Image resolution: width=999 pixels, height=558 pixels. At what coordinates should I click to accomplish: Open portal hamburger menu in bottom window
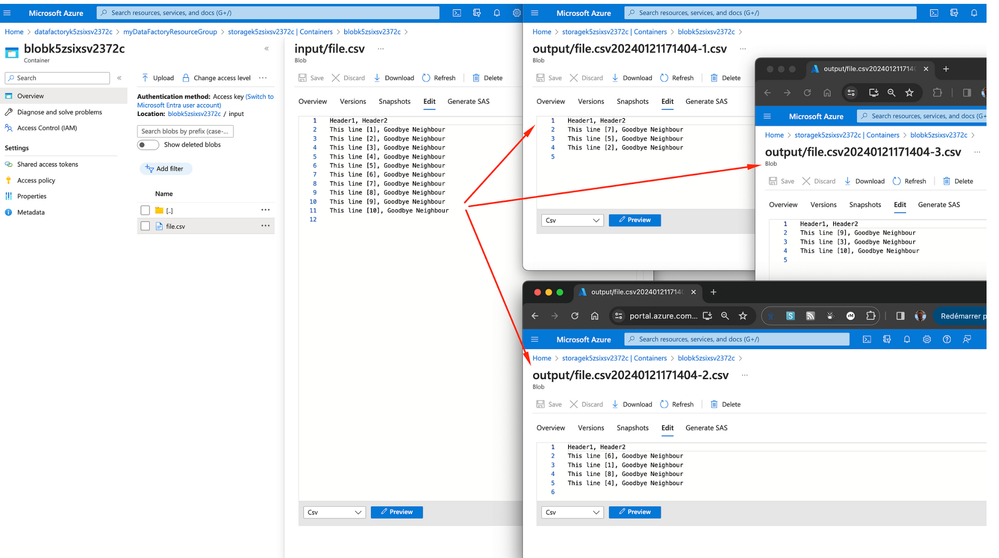(x=535, y=340)
